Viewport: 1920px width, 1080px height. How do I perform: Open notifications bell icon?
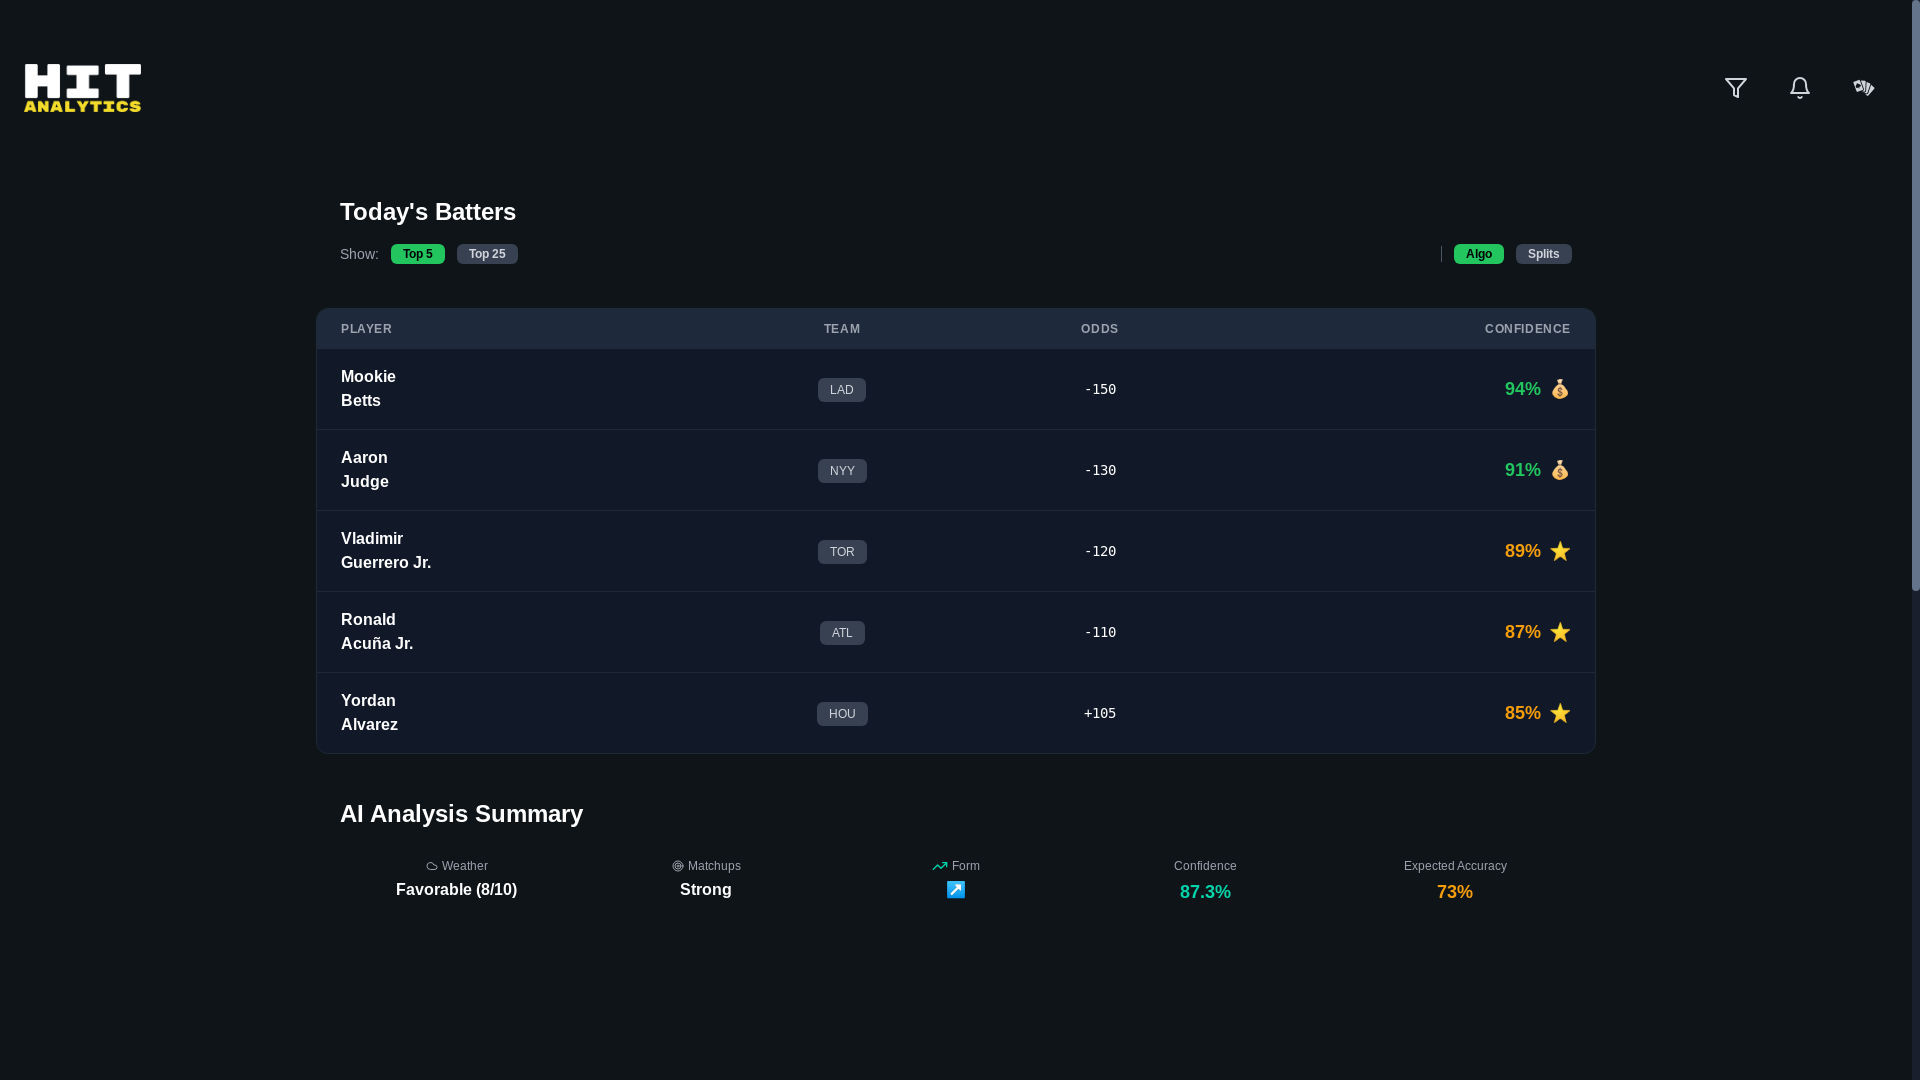tap(1800, 88)
